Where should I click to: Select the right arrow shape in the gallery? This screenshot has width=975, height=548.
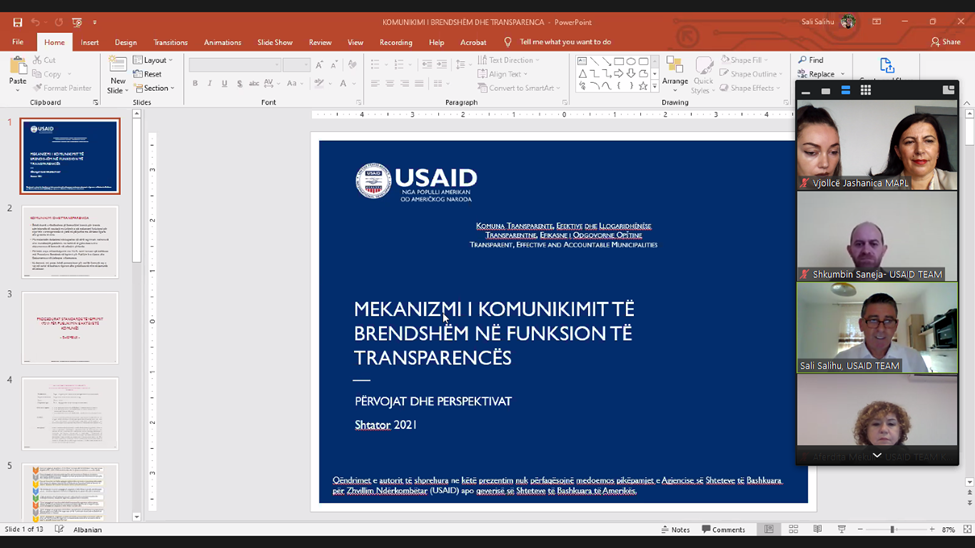tap(619, 73)
